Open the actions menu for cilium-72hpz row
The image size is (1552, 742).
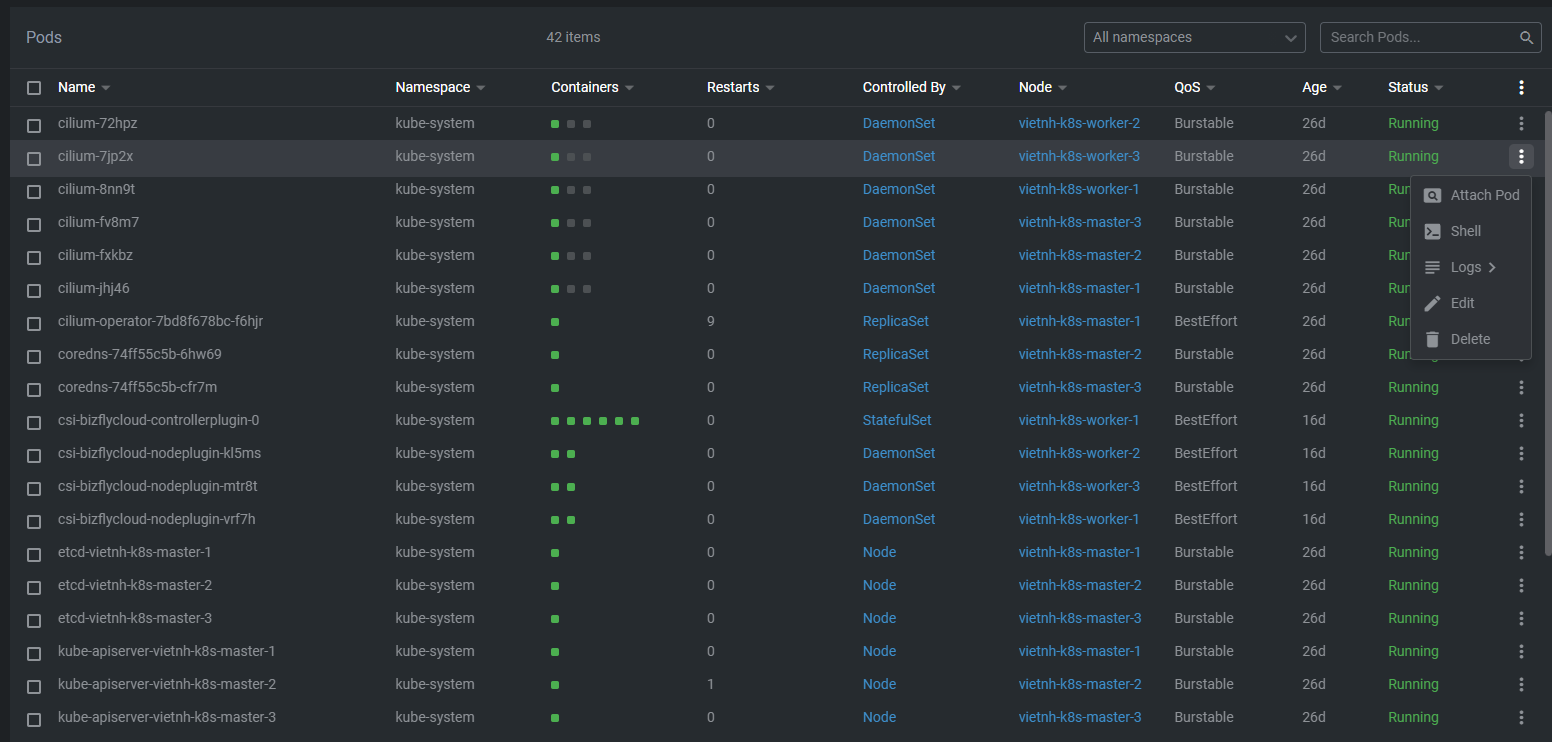(1521, 124)
